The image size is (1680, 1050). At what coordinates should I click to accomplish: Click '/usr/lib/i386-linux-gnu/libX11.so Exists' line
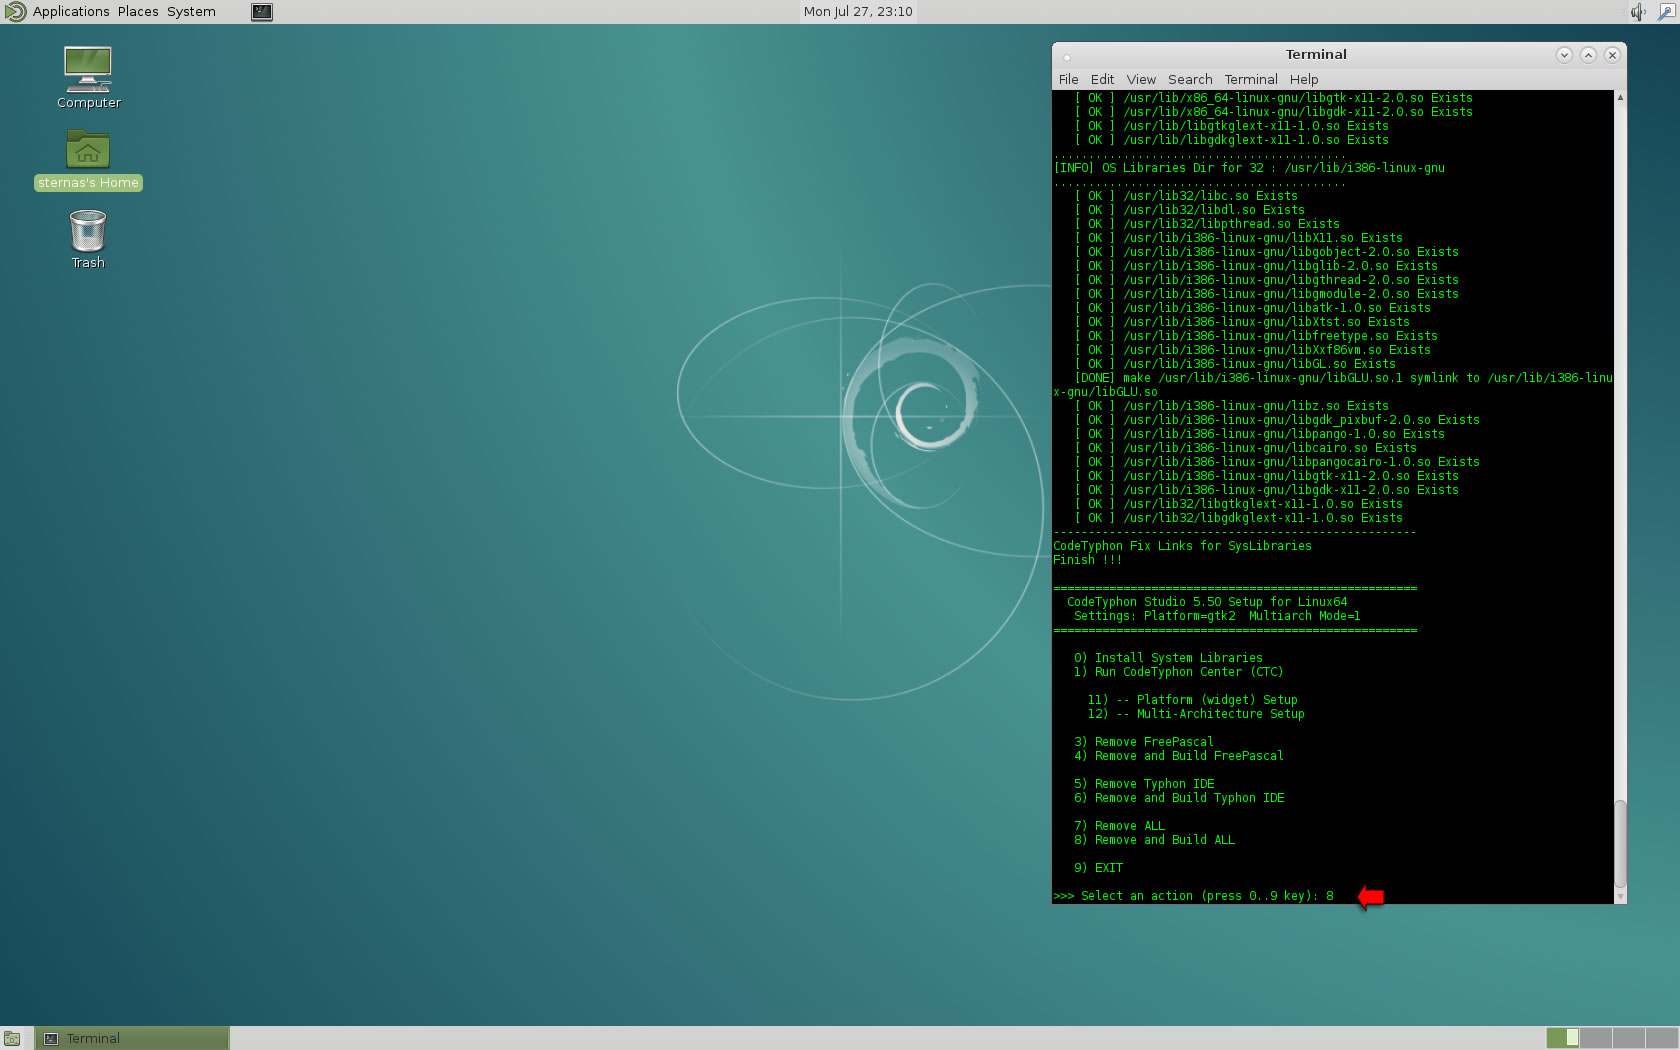click(x=1238, y=238)
